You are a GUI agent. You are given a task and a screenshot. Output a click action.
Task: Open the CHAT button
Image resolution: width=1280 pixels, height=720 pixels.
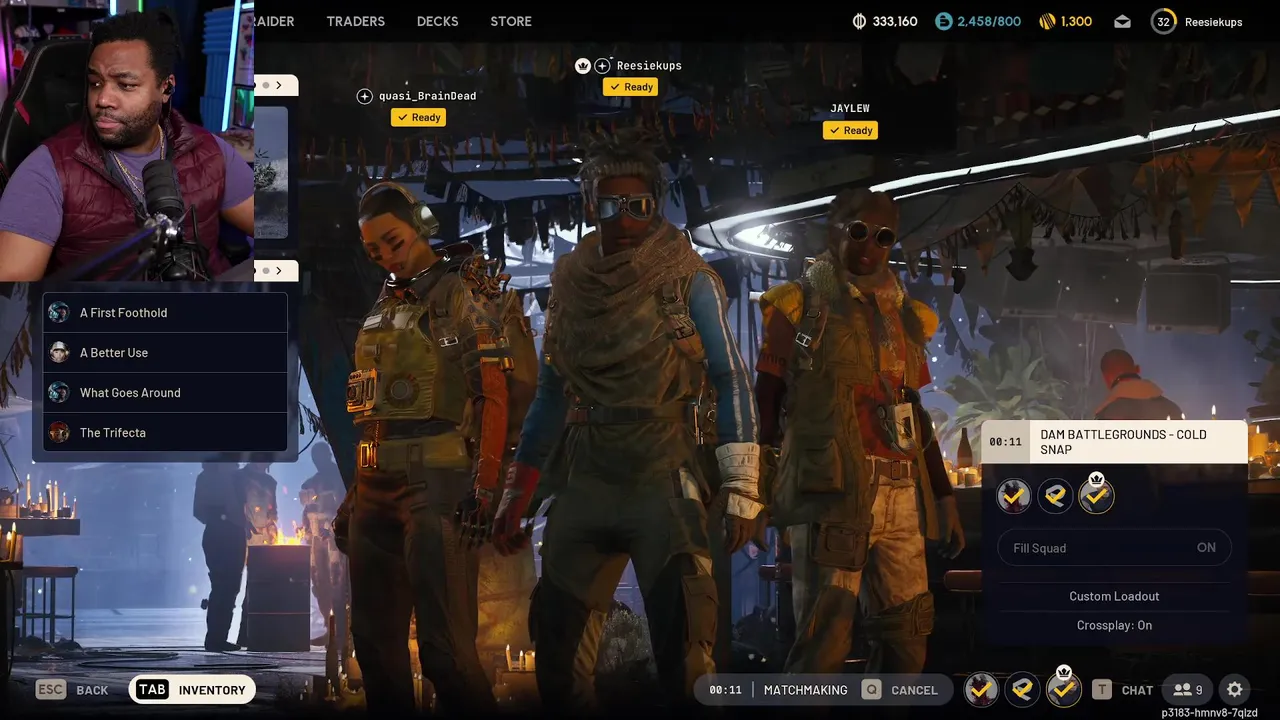1137,690
